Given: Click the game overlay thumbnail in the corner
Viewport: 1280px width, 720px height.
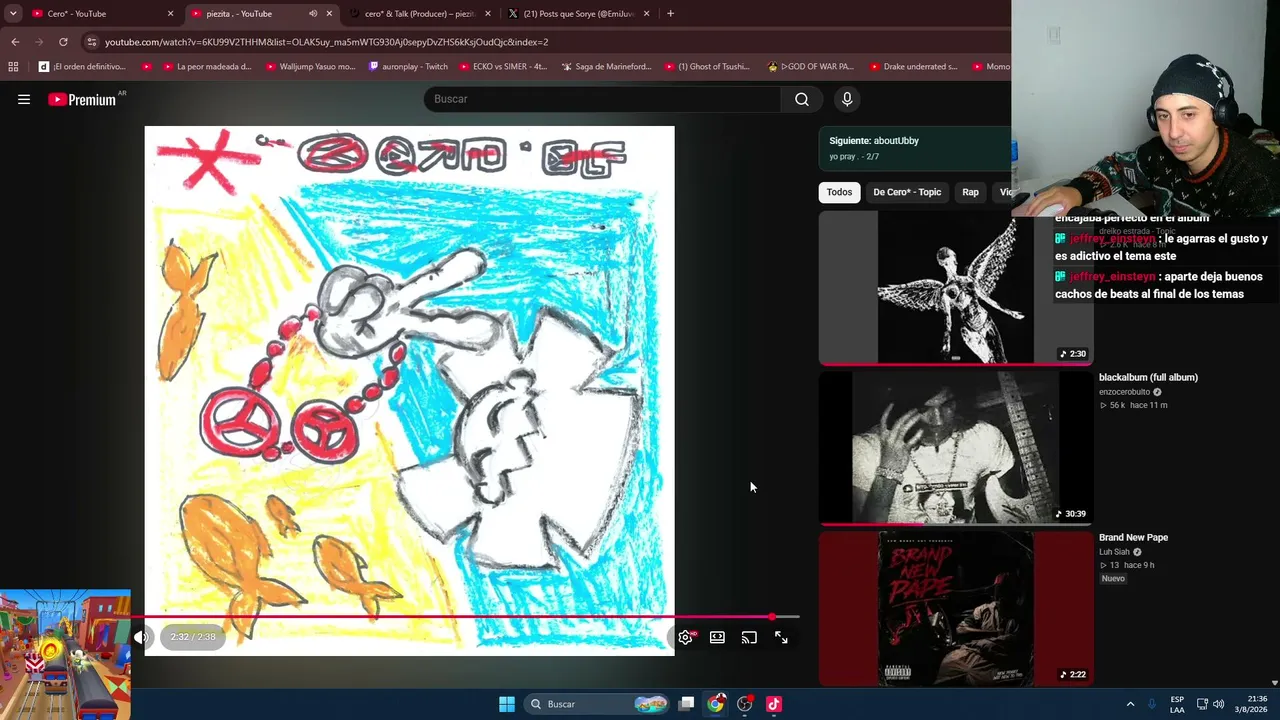Looking at the screenshot, I should pyautogui.click(x=65, y=655).
